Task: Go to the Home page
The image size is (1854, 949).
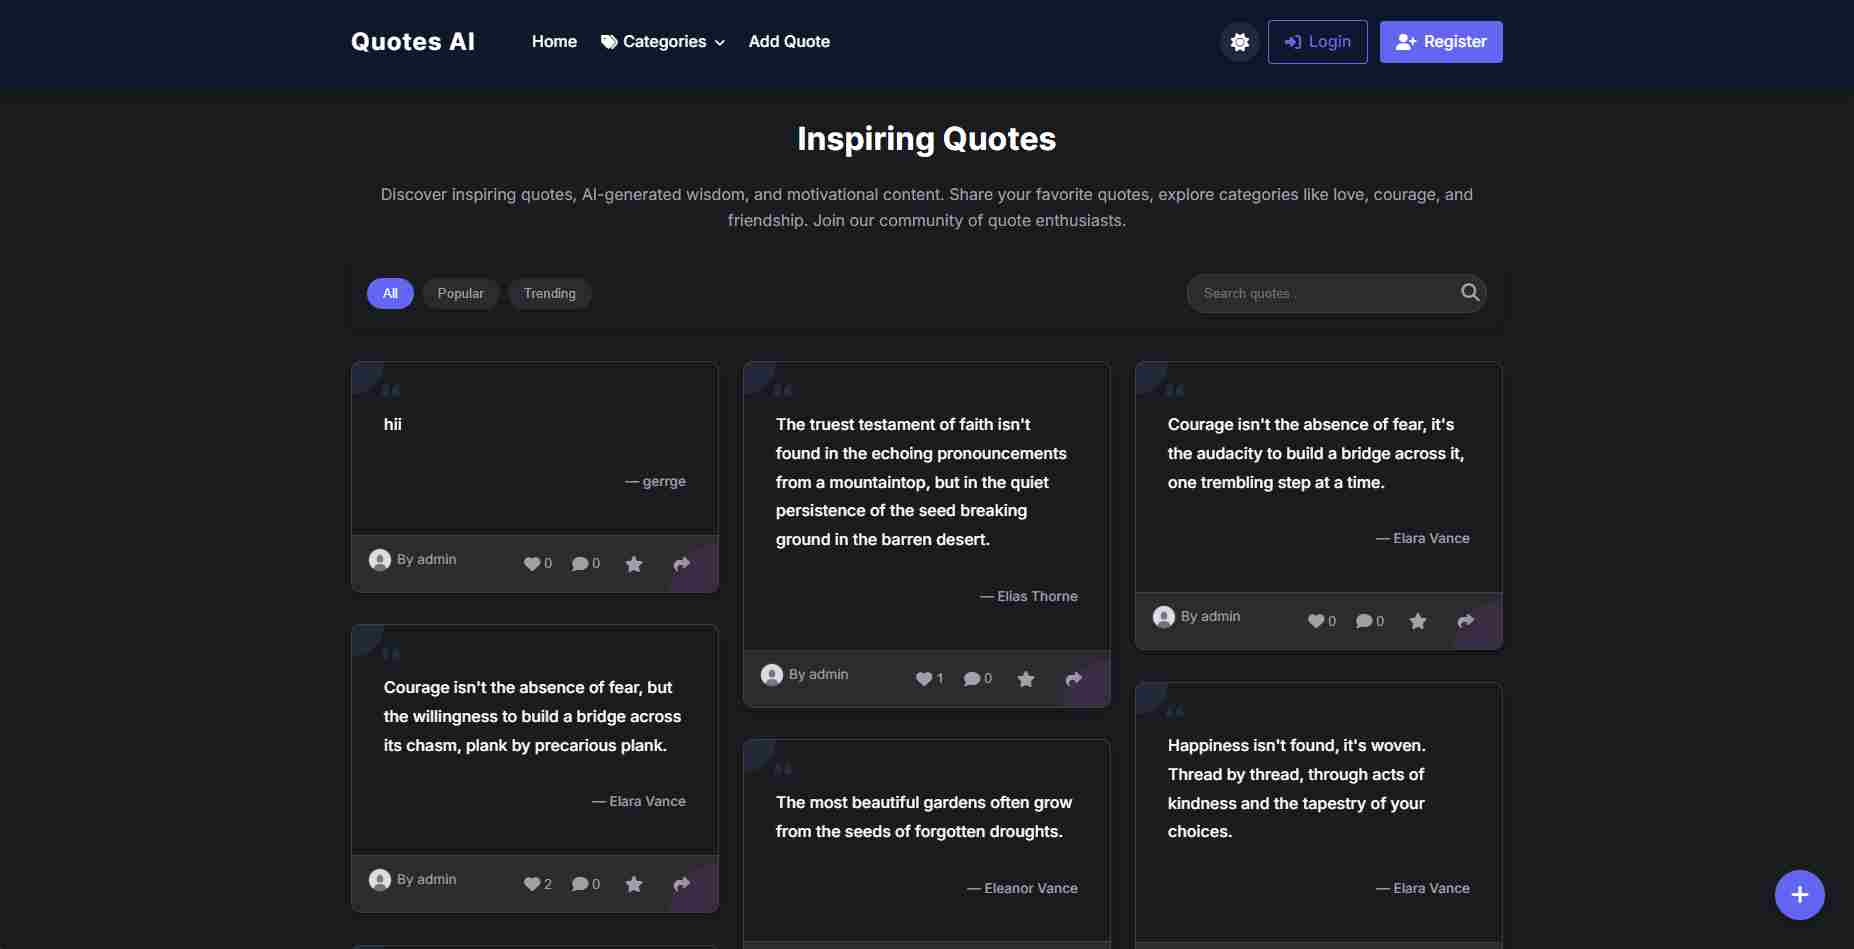Action: point(554,42)
